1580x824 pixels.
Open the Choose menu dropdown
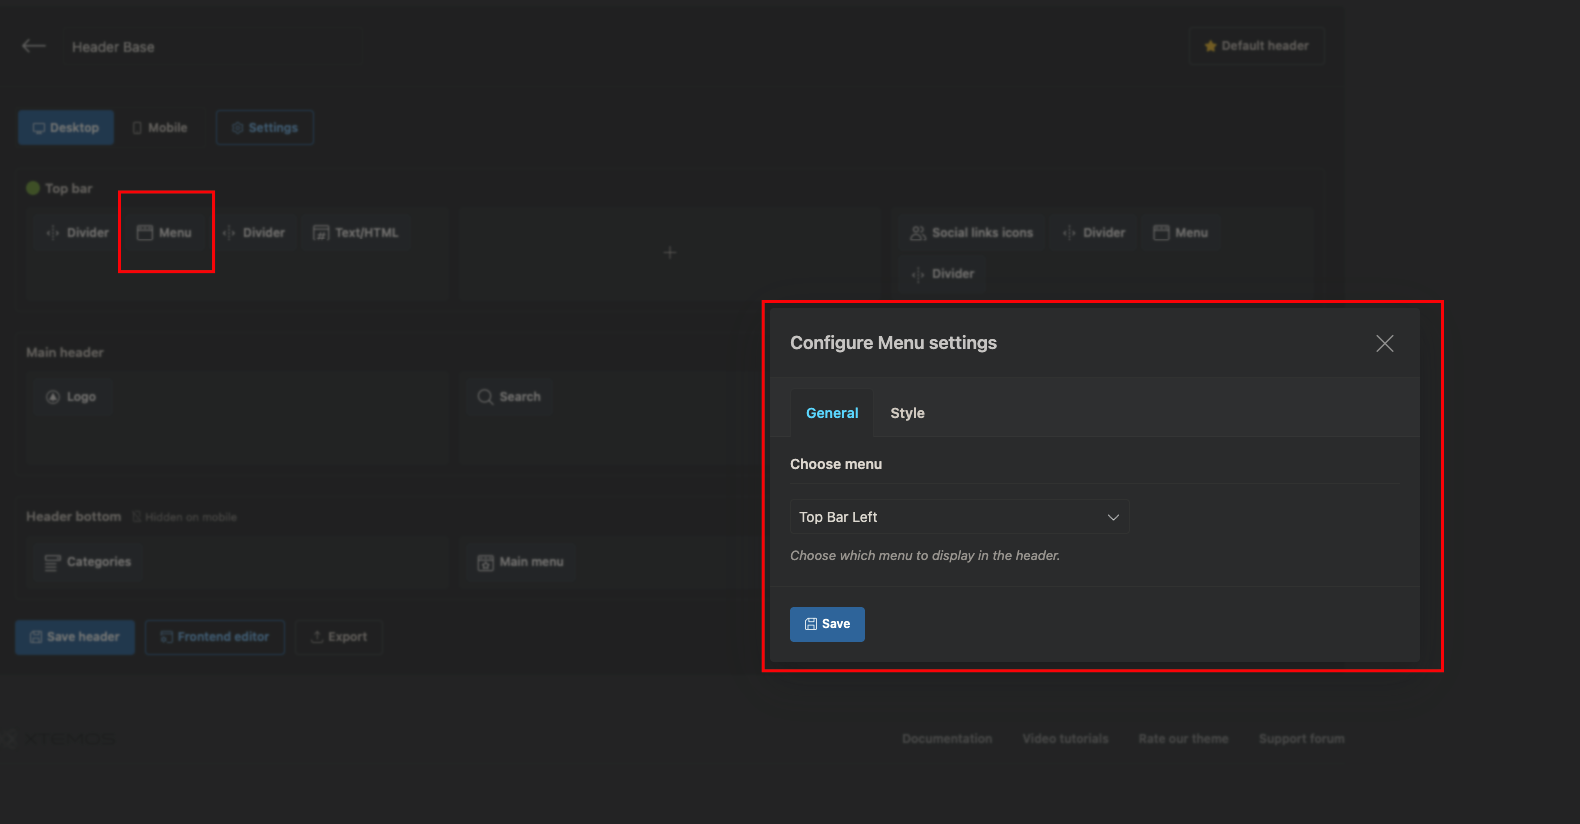point(960,517)
